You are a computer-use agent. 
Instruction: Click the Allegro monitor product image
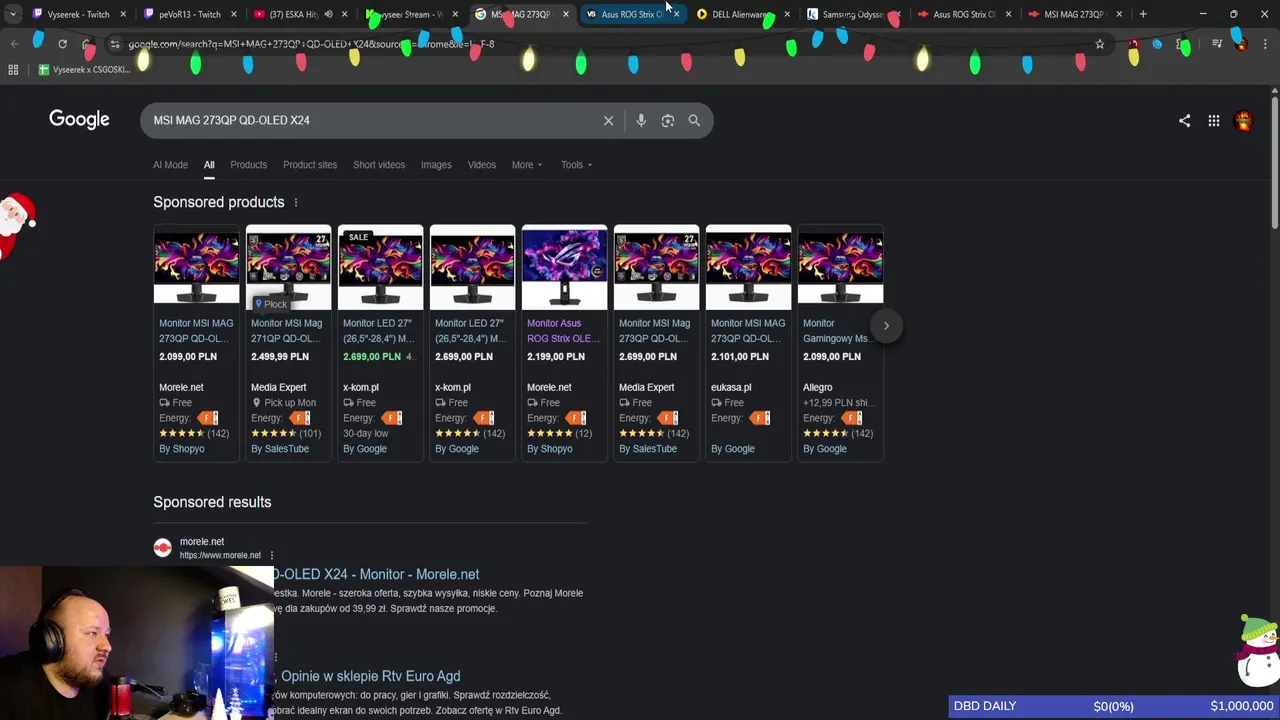pos(840,267)
